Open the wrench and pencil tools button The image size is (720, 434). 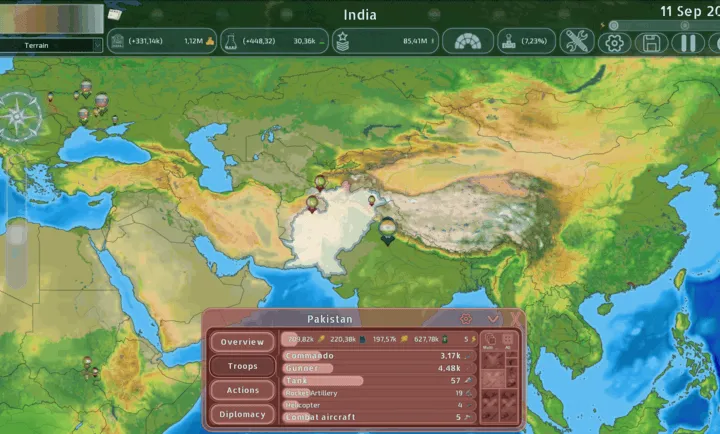point(577,41)
